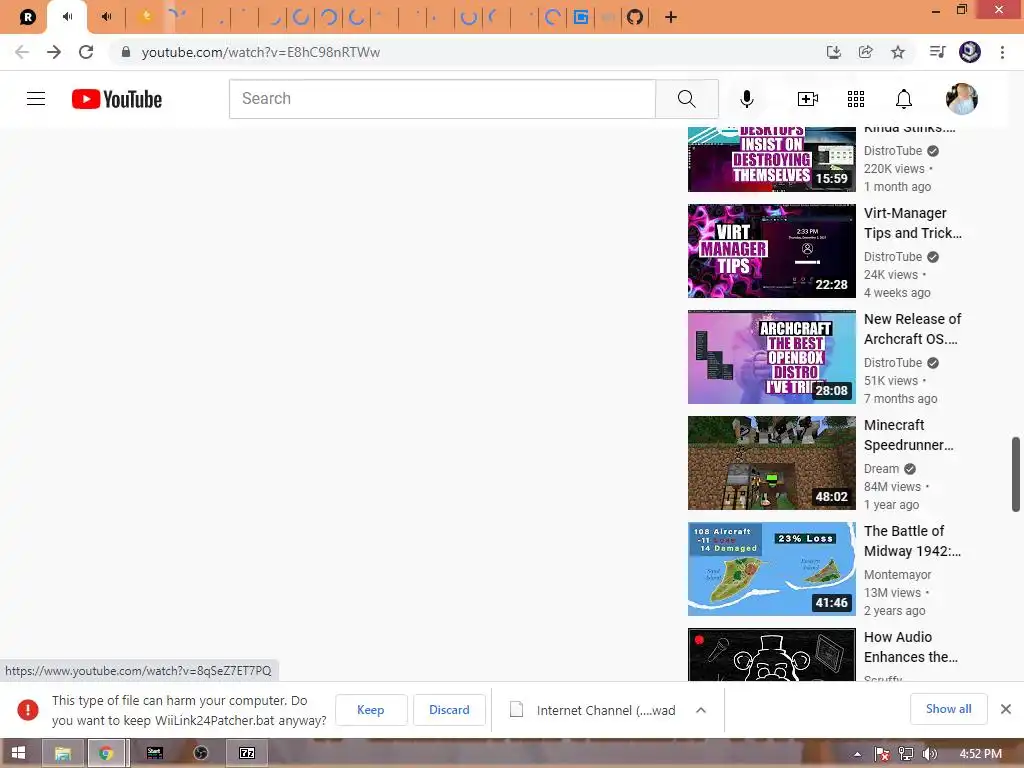Click Show all downloads

(948, 709)
